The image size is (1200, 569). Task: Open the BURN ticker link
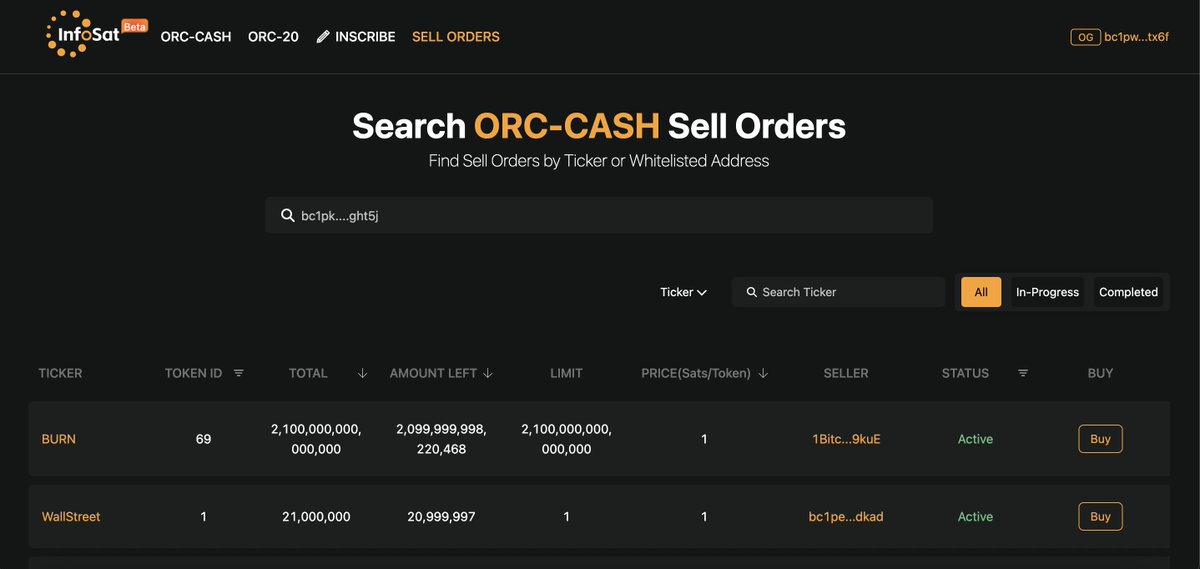tap(58, 439)
